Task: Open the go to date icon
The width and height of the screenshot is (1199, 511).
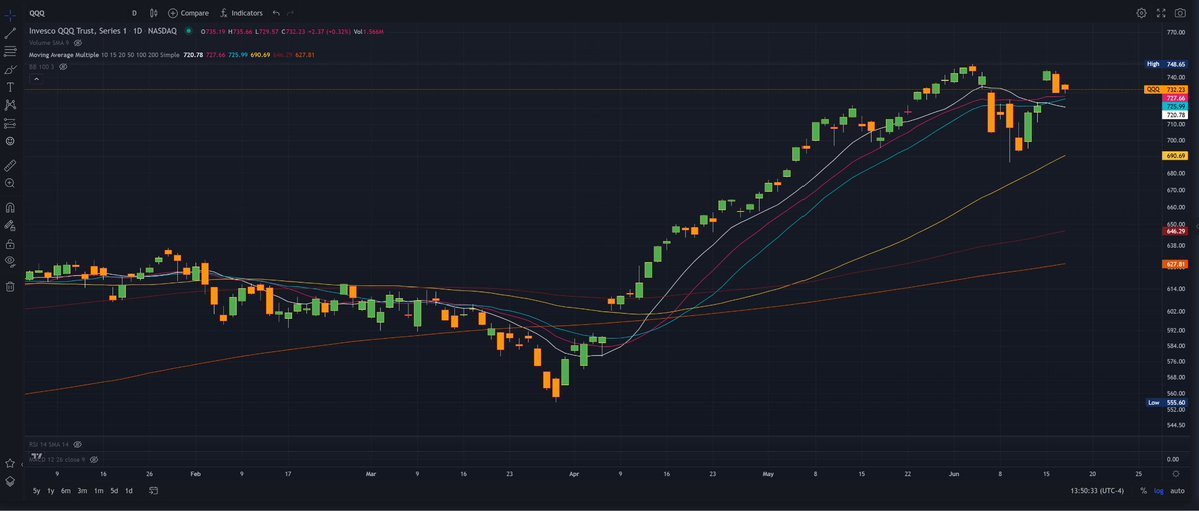Action: click(x=154, y=490)
